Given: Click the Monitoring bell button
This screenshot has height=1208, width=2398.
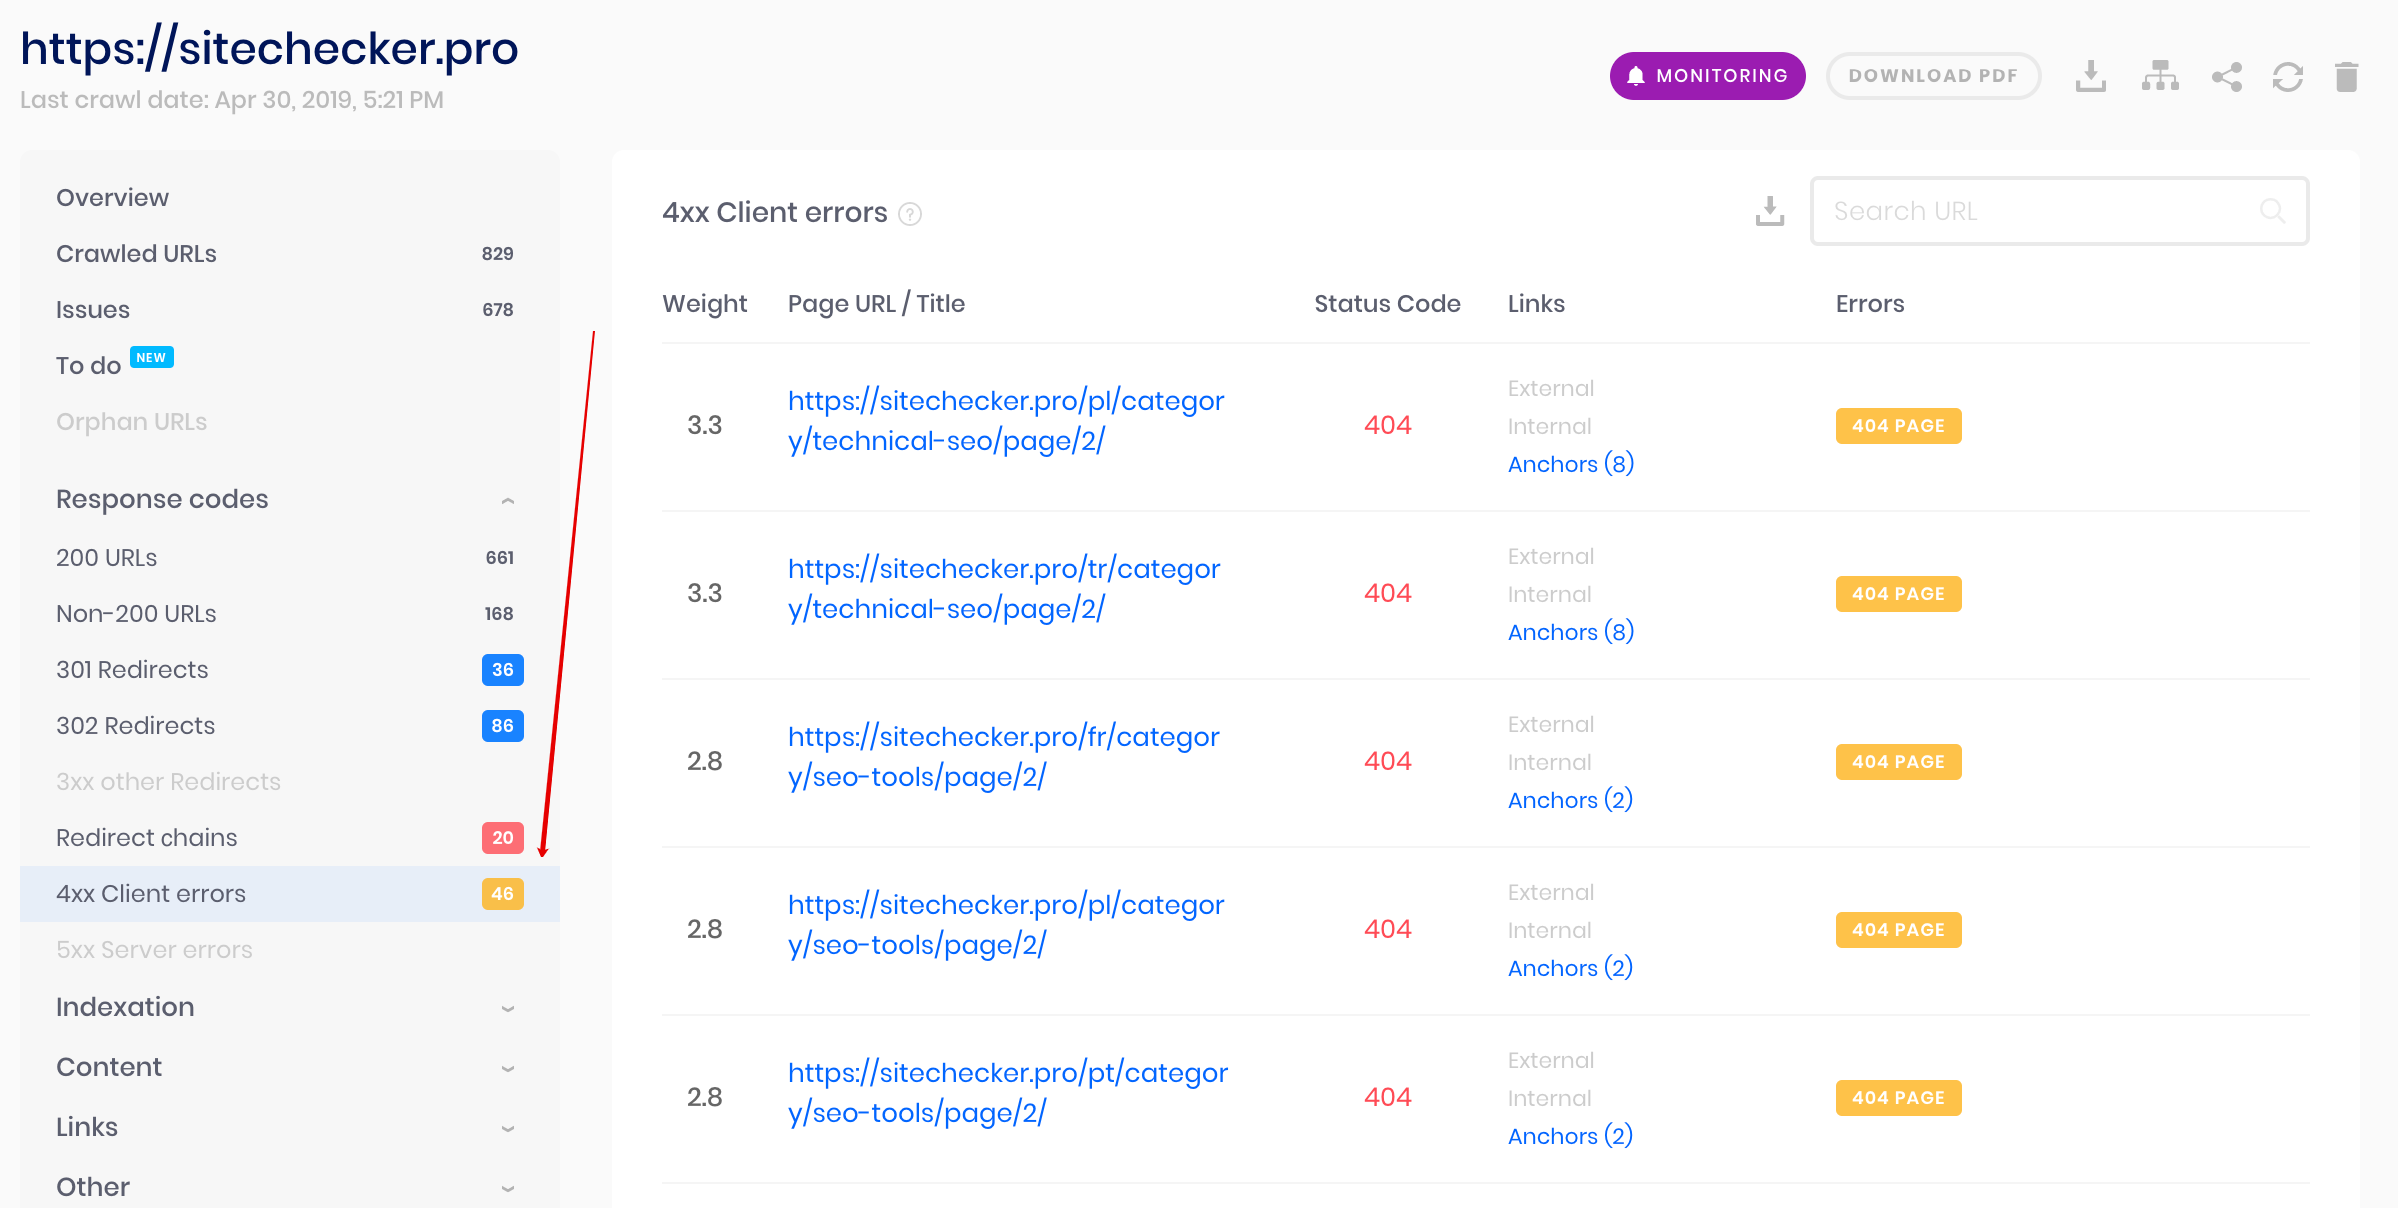Looking at the screenshot, I should click(1707, 76).
